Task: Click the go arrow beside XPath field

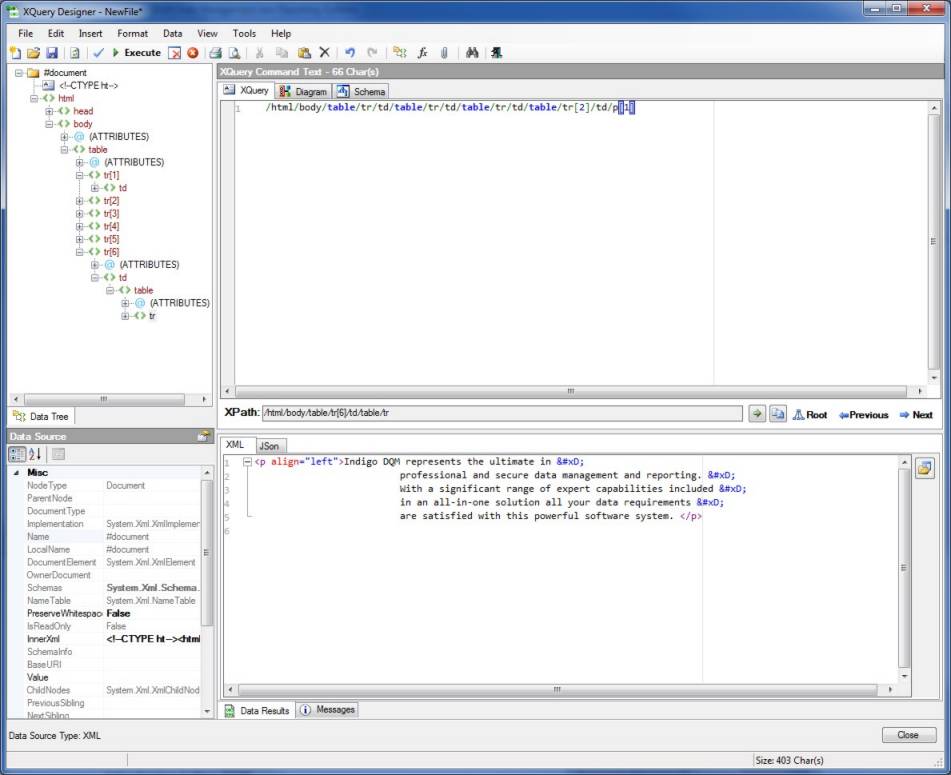Action: (x=757, y=414)
